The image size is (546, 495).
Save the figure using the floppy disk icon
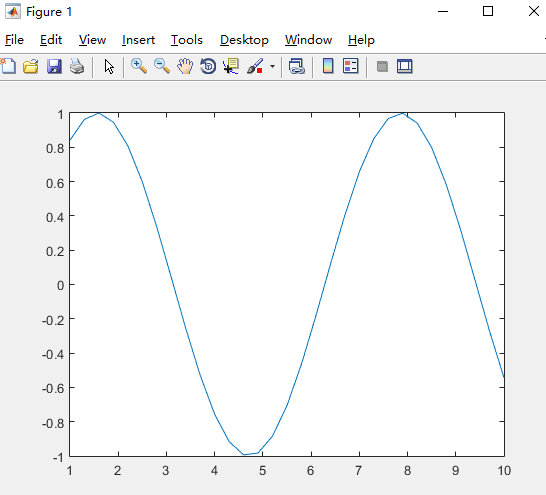[x=54, y=66]
